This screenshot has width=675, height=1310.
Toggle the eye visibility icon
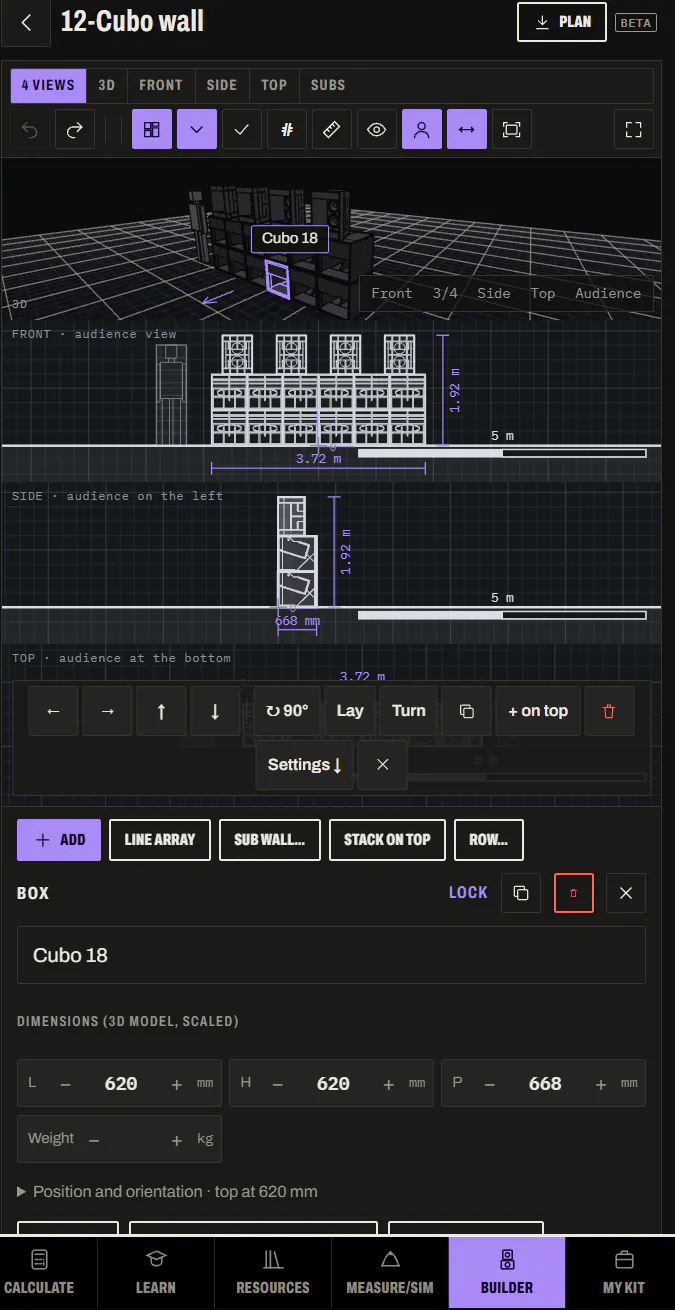377,130
